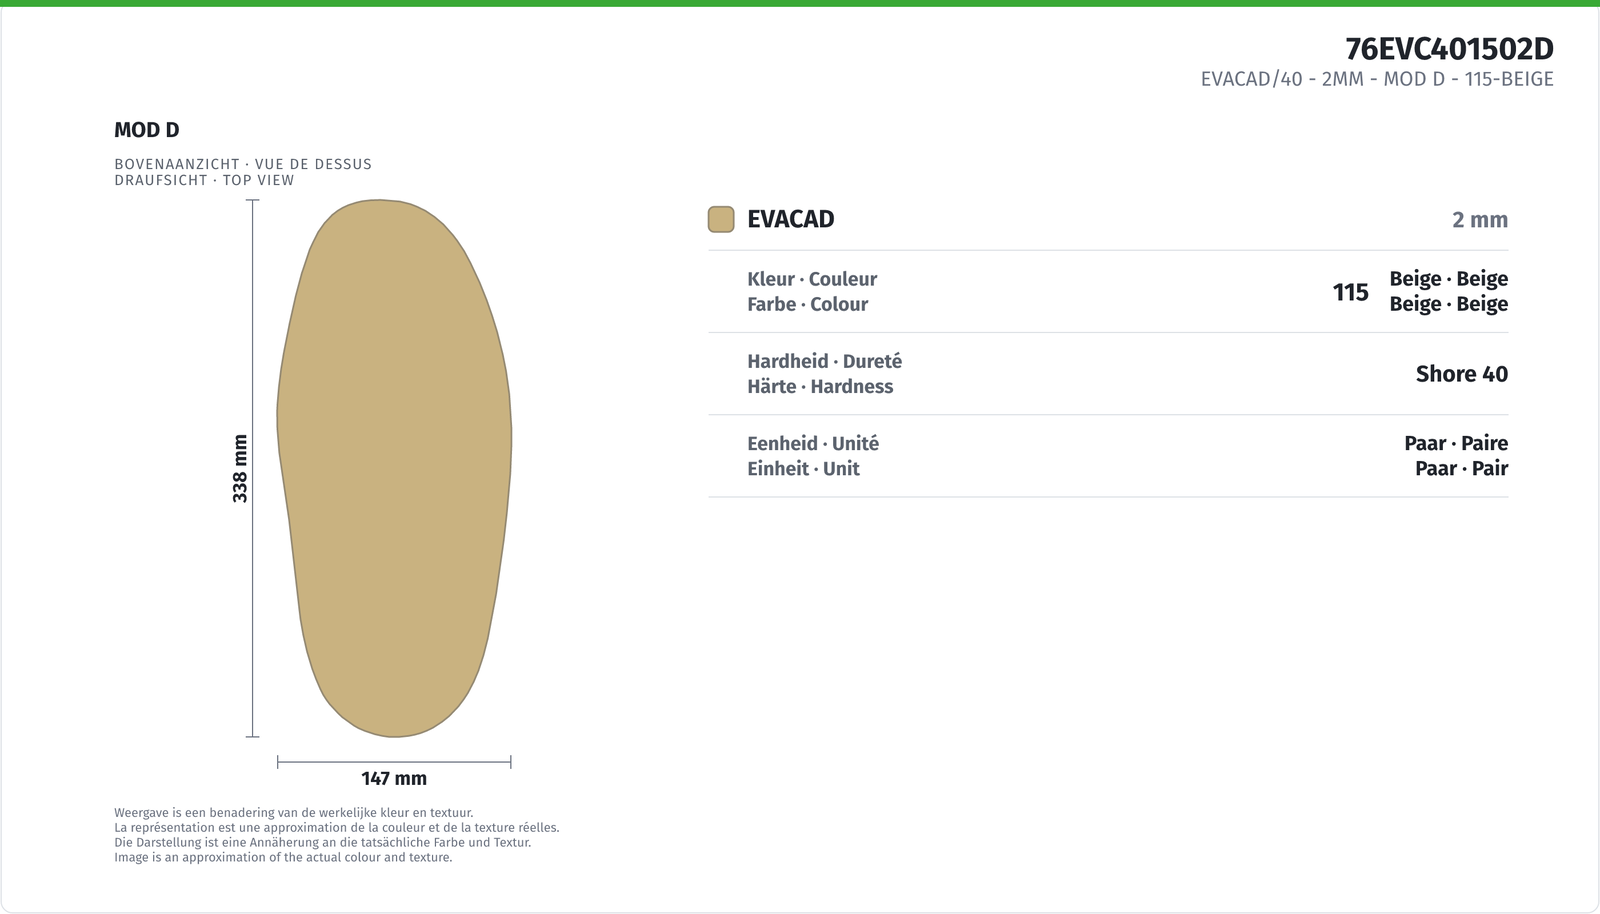Click the 'La représentation est une approximation' line
This screenshot has height=914, width=1600.
[x=337, y=828]
